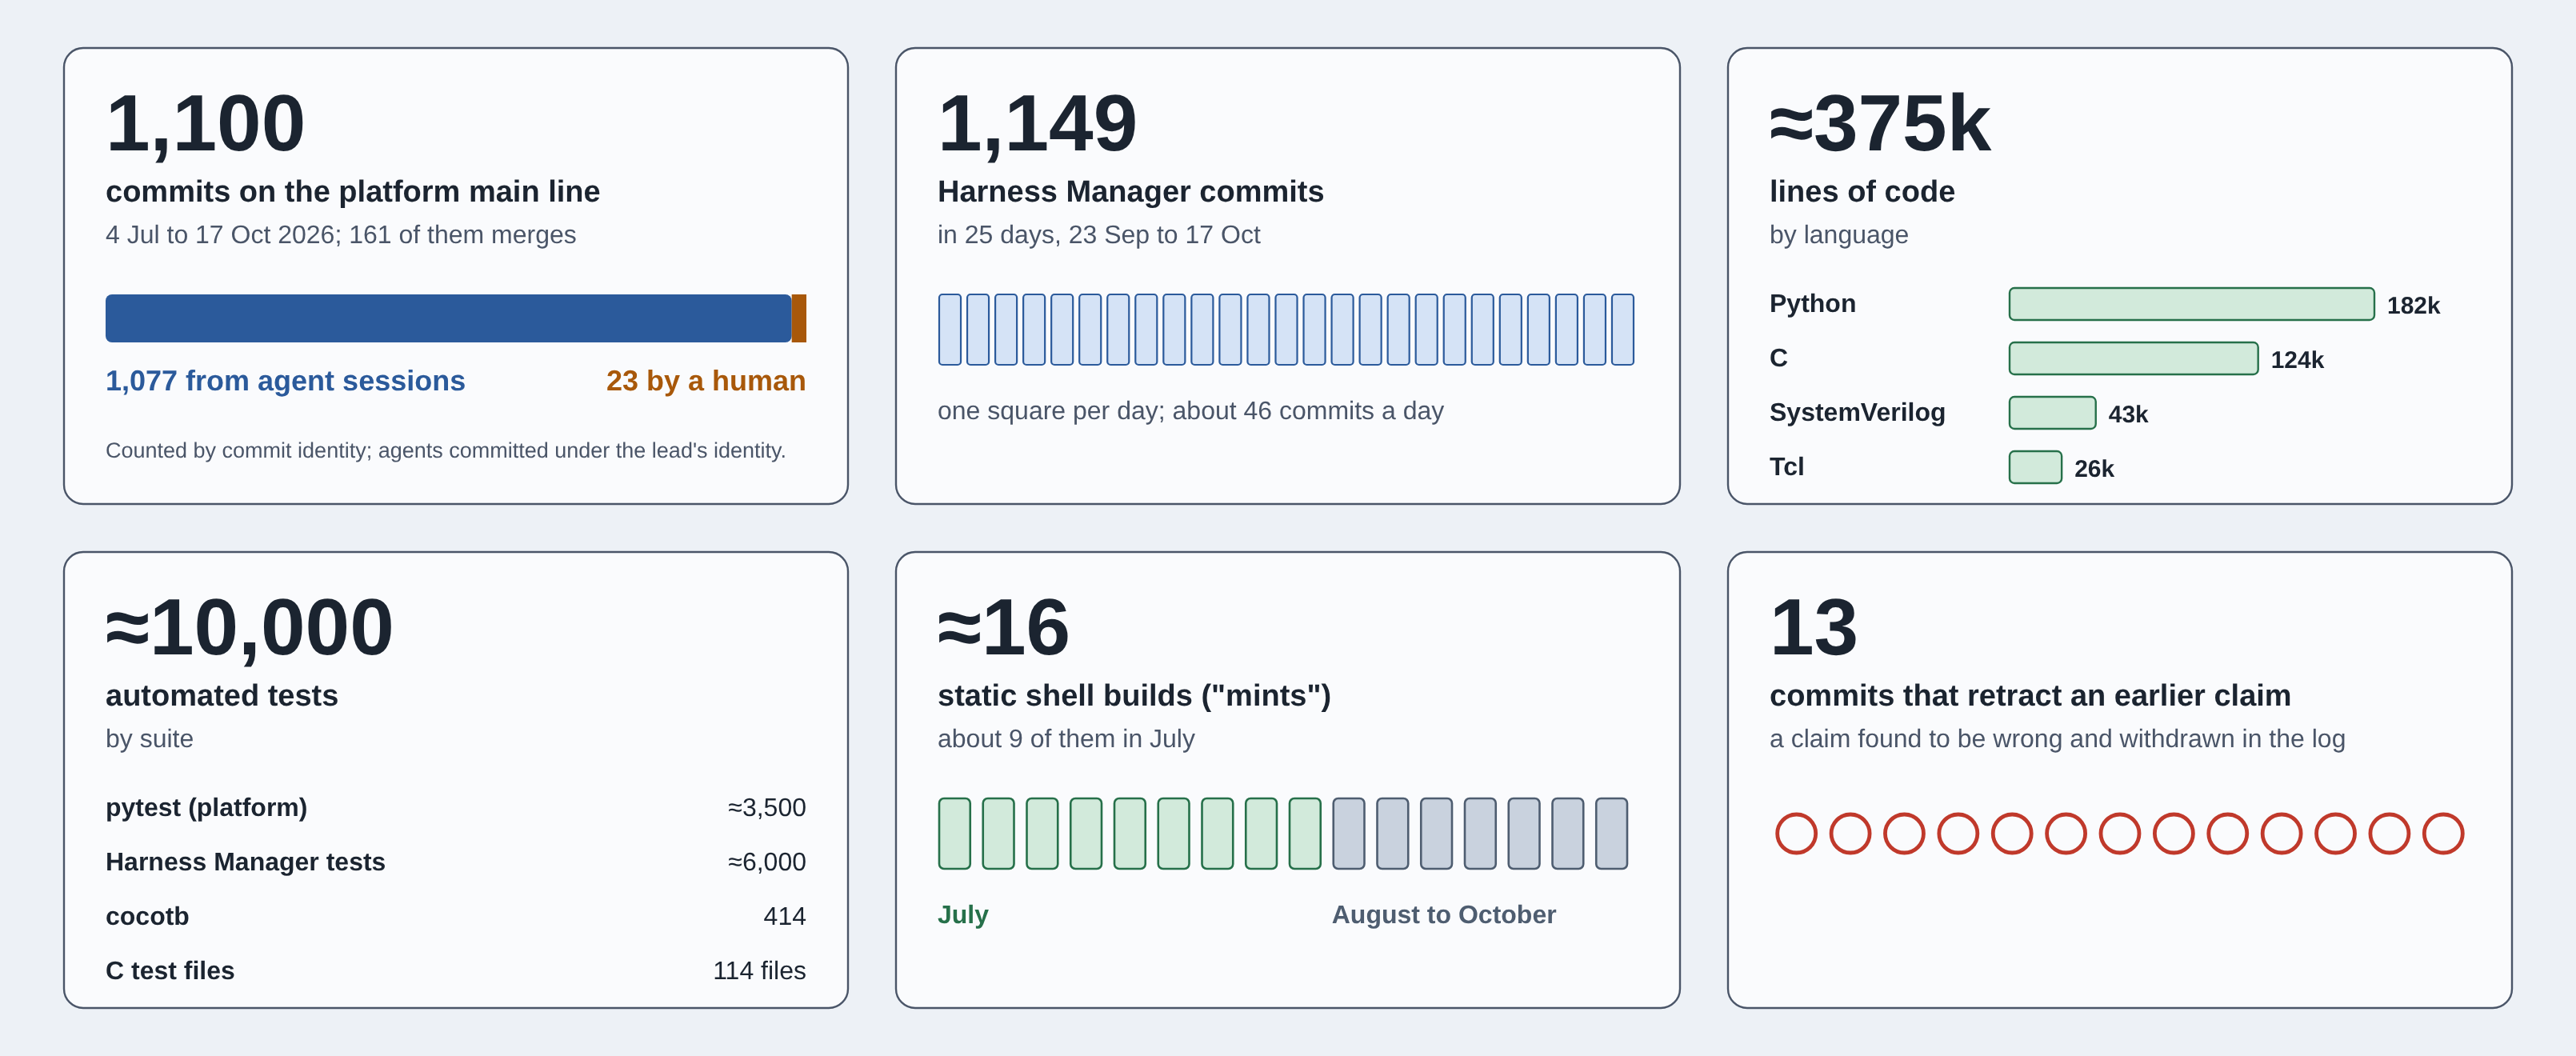
Task: Click the blue agent sessions bar segment
Action: coord(448,318)
